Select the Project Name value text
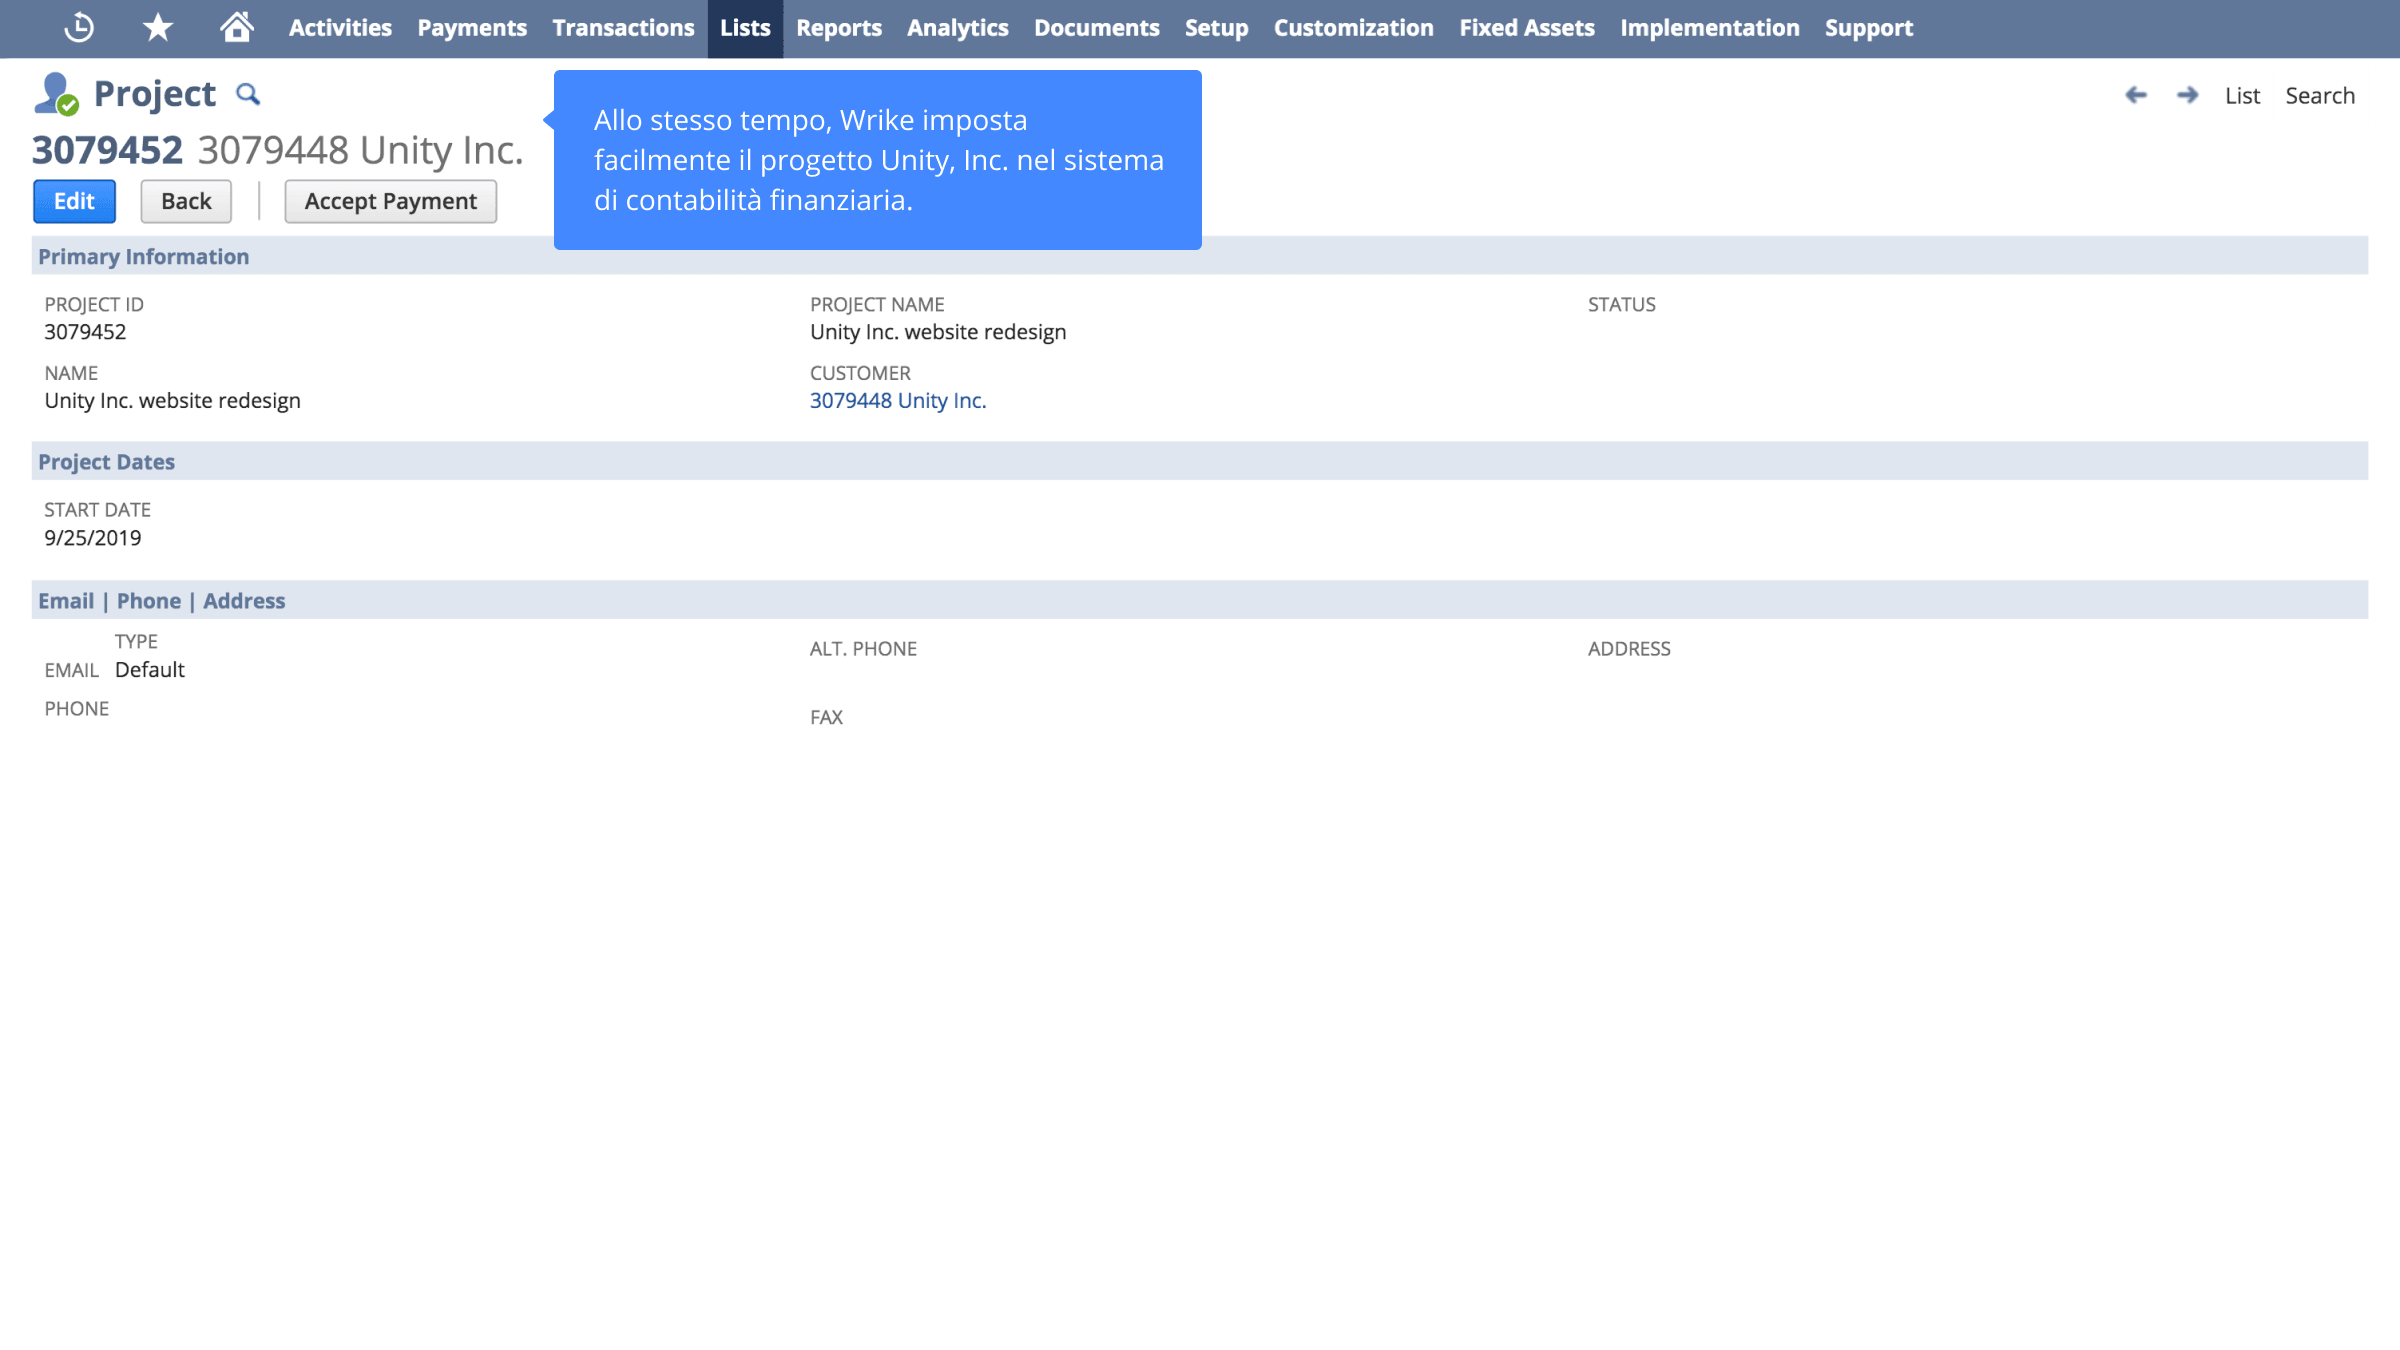Viewport: 2400px width, 1350px height. [x=938, y=332]
